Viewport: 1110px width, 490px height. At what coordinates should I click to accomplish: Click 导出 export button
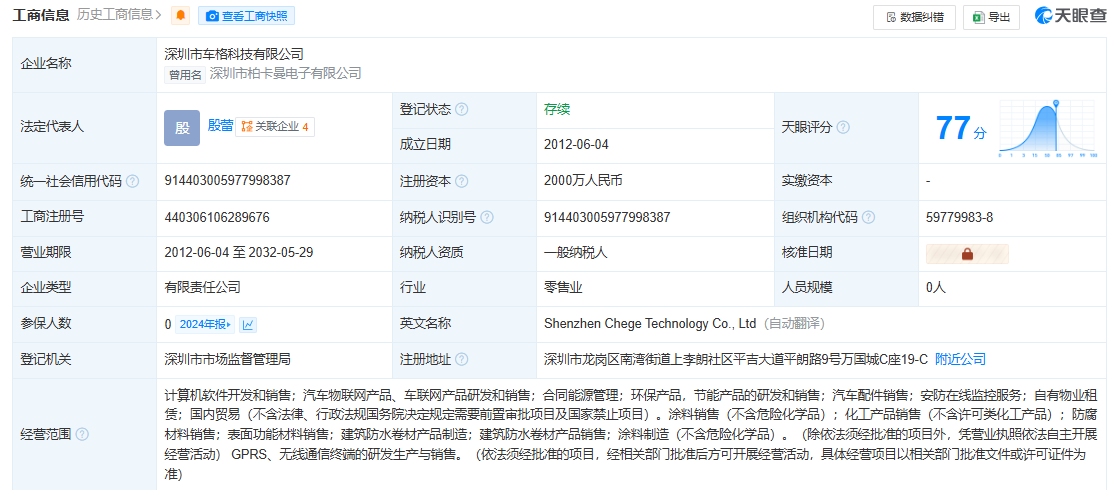991,18
